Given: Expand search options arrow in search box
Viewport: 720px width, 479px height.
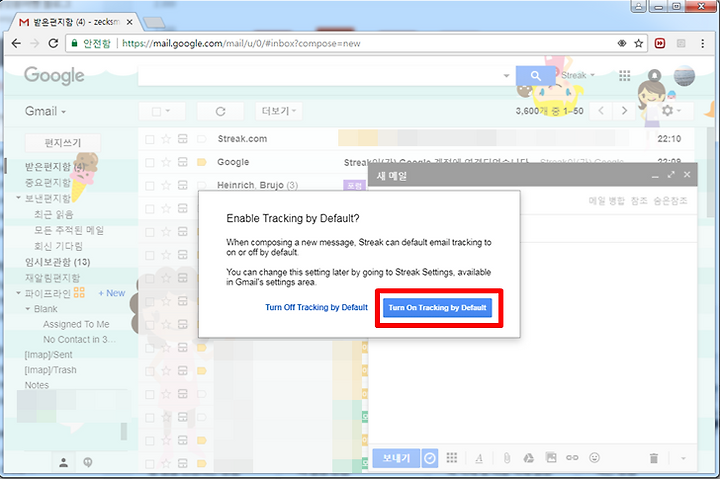Looking at the screenshot, I should click(x=506, y=75).
